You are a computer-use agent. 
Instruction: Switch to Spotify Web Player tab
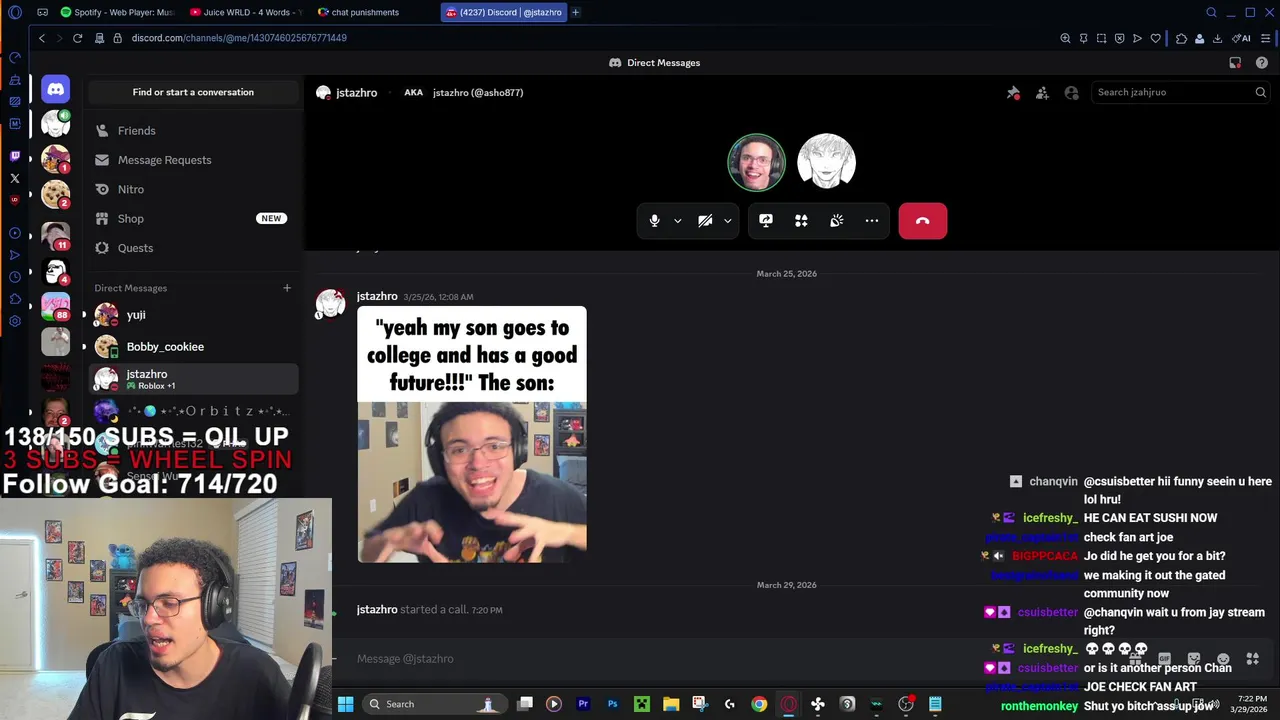117,12
